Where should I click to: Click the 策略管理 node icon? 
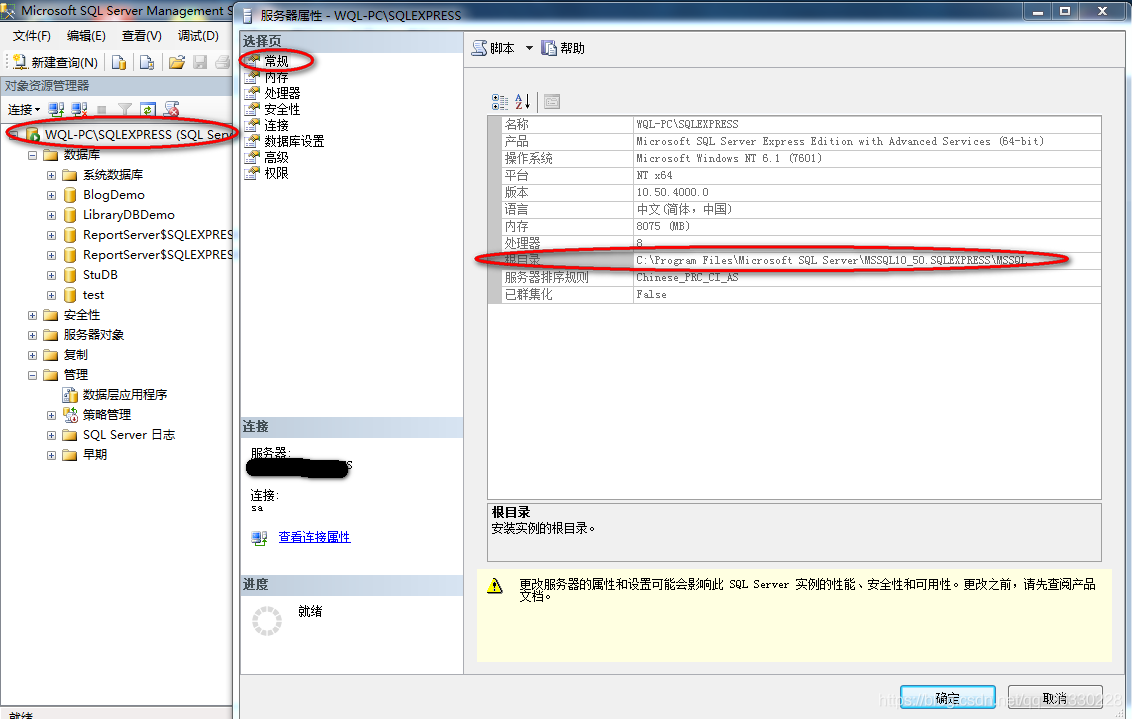70,415
